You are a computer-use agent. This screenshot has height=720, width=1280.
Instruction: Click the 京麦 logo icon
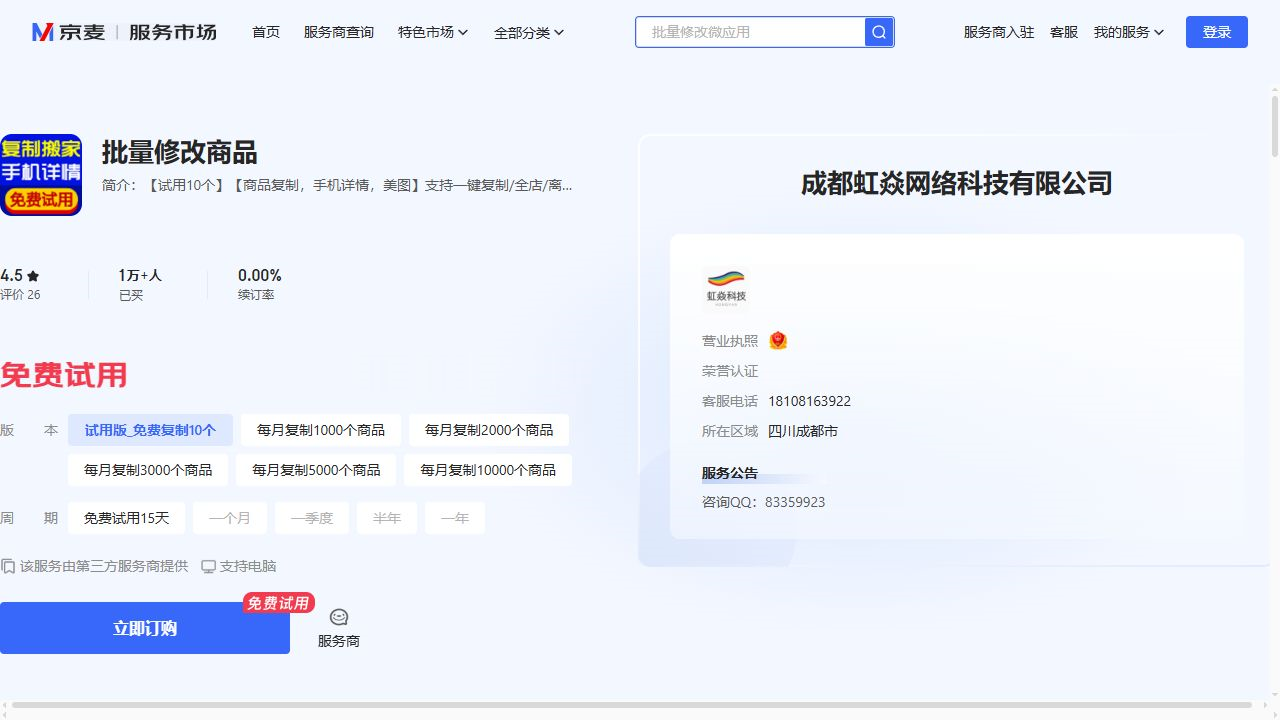(42, 32)
